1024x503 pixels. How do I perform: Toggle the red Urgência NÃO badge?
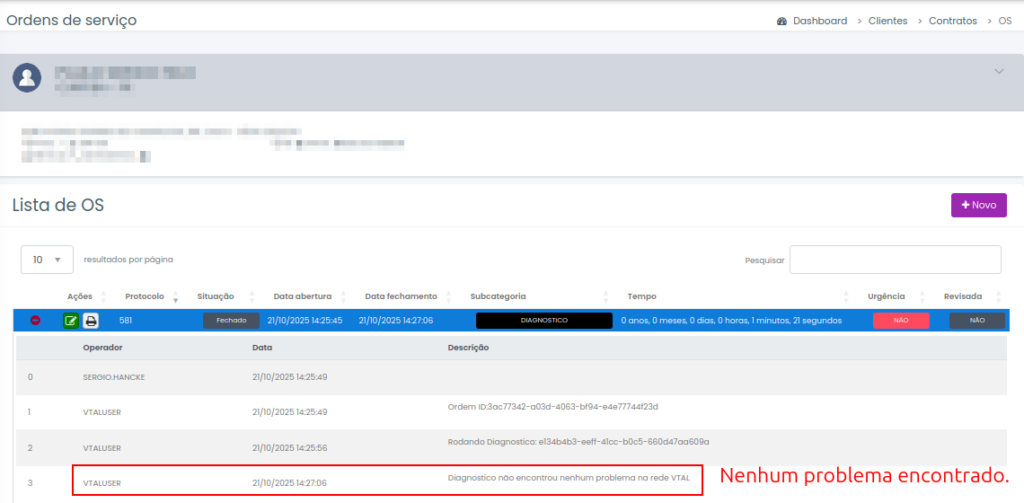coord(900,321)
